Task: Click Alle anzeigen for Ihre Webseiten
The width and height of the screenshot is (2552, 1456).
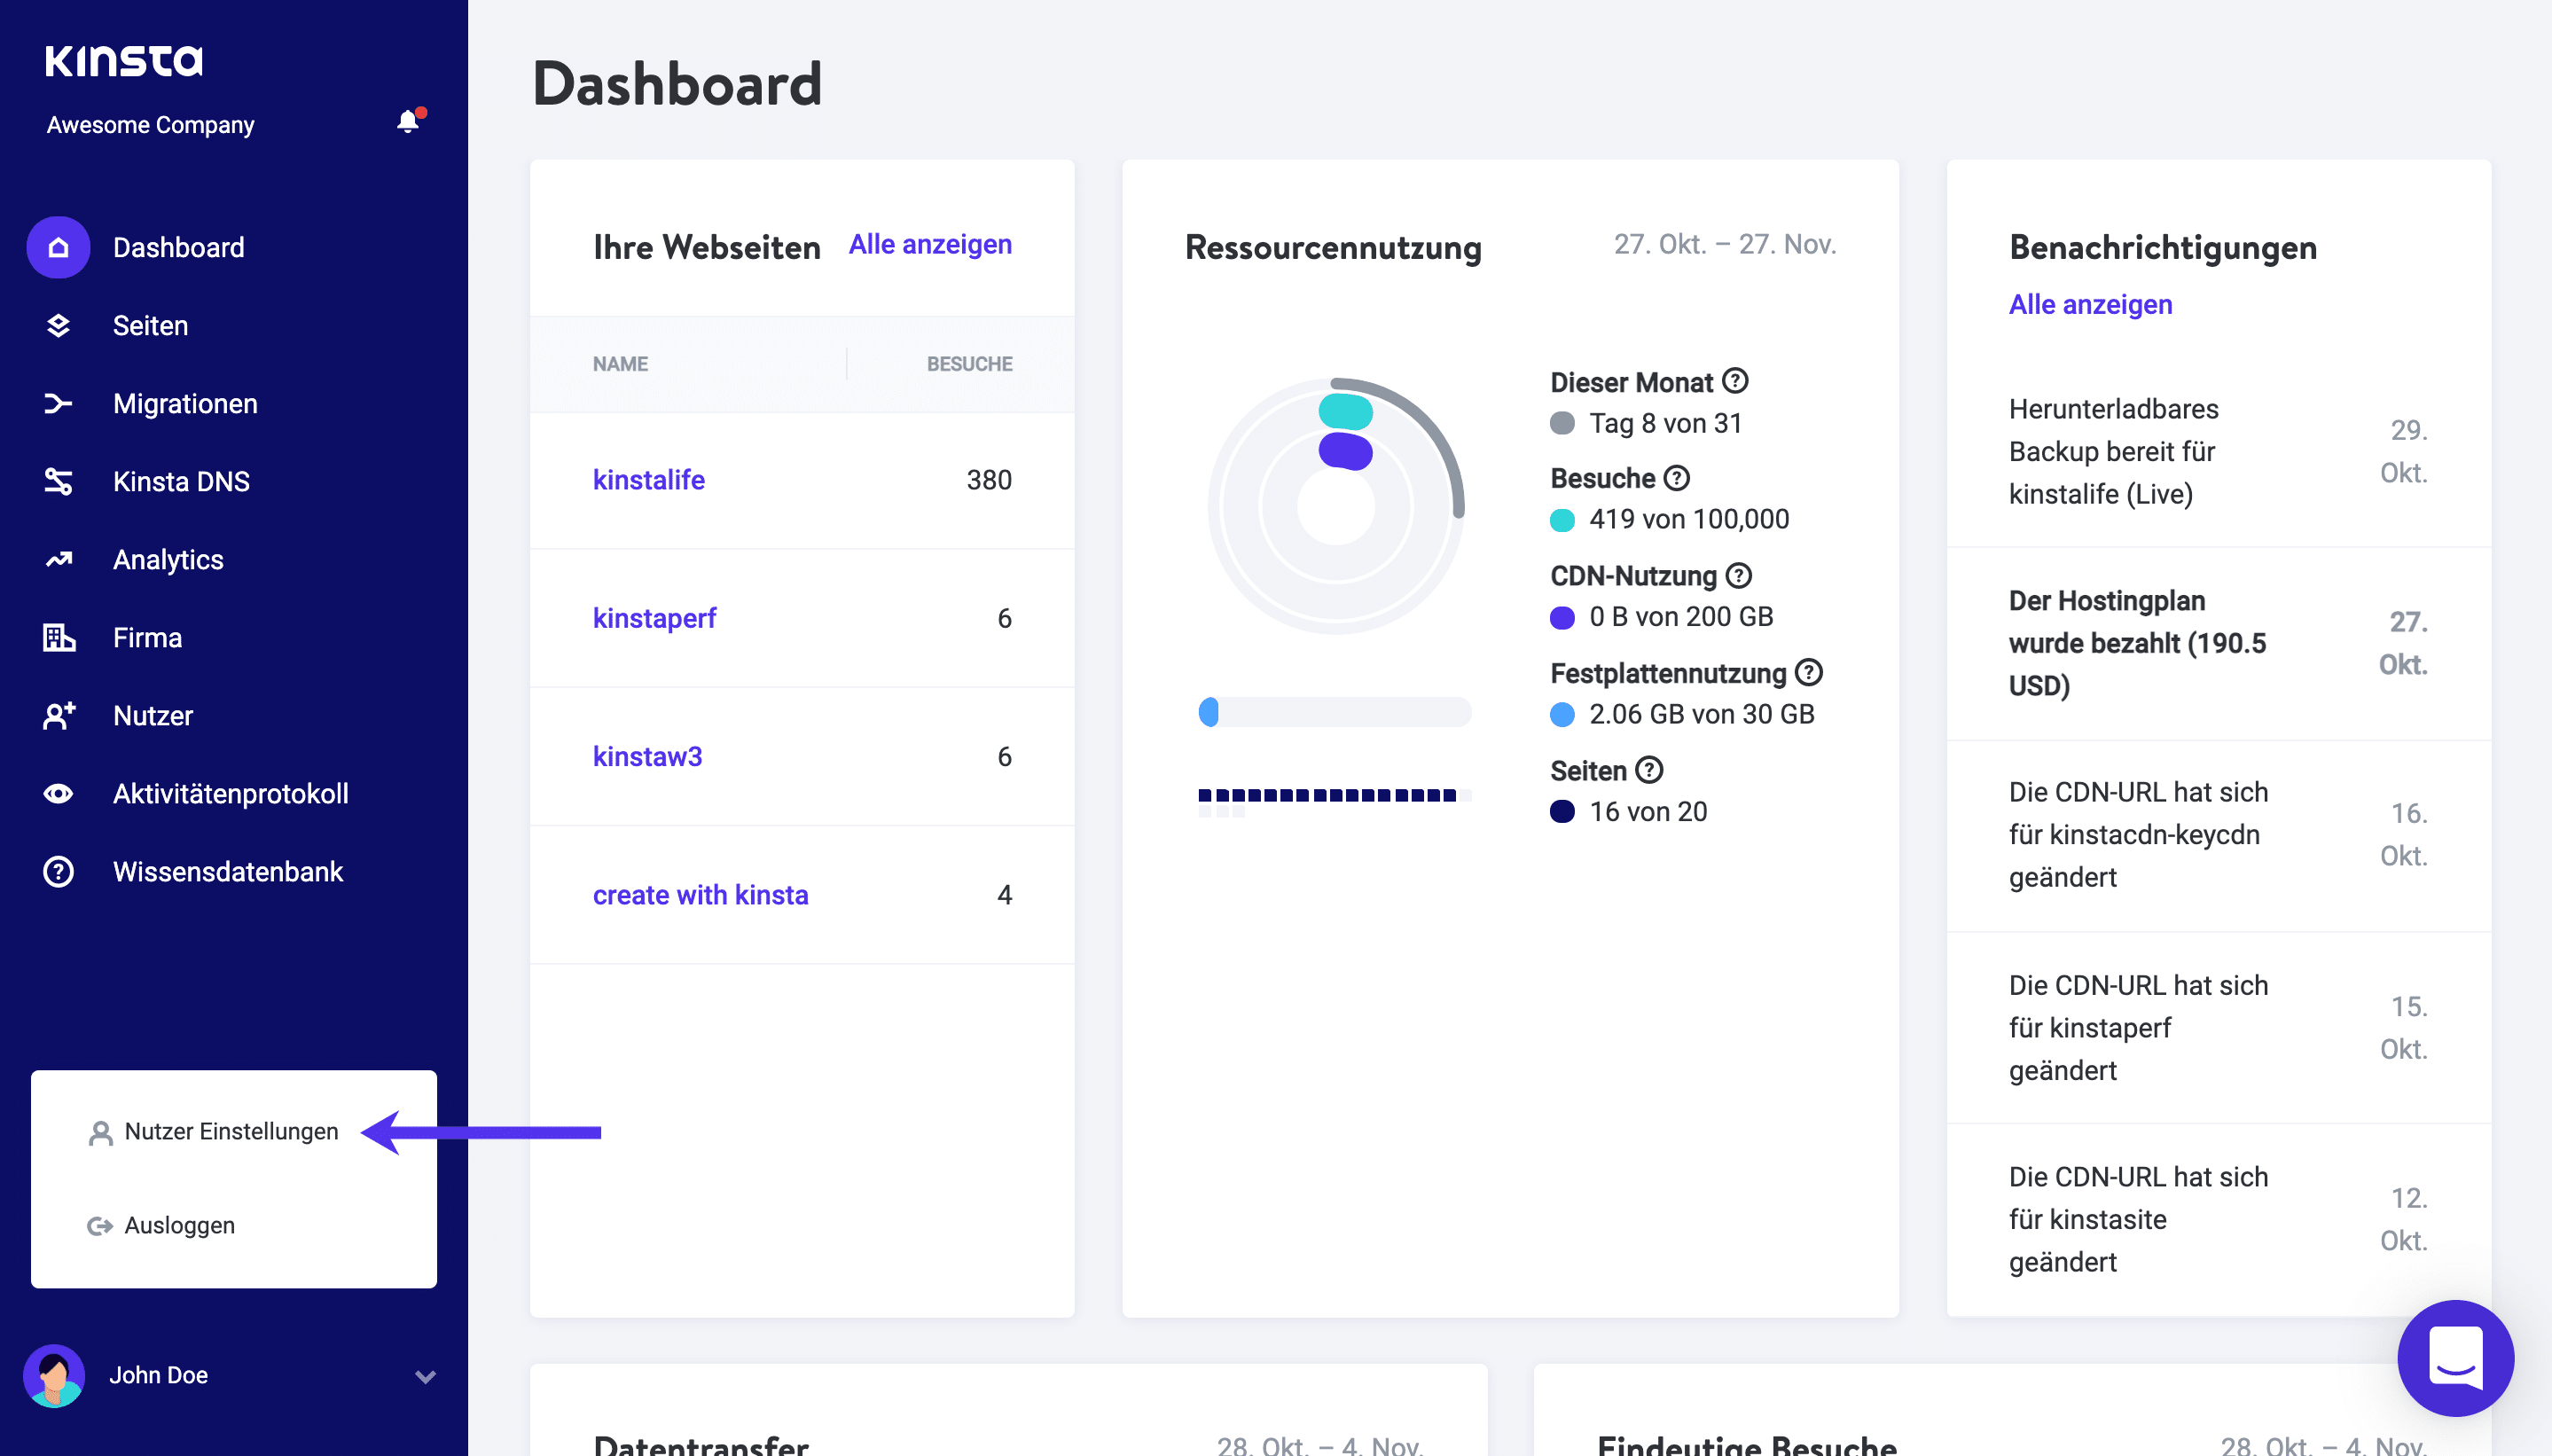Action: pos(931,244)
